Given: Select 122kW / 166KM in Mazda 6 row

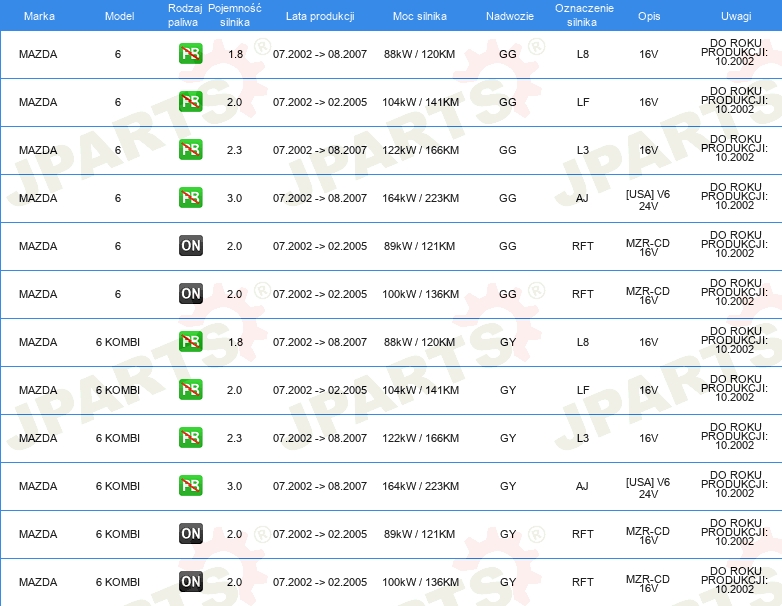Looking at the screenshot, I should 420,150.
